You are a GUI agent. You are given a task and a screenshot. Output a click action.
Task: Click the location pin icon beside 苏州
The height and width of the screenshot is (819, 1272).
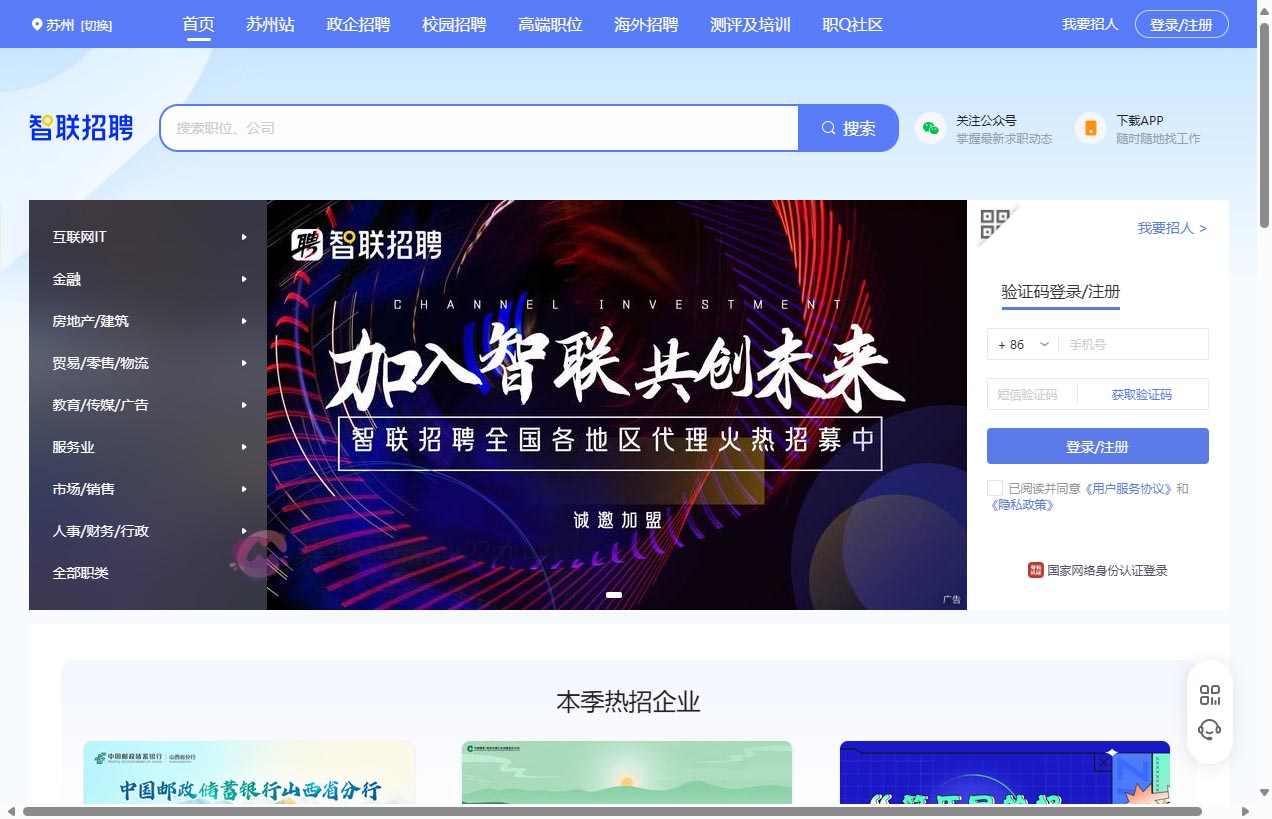click(x=38, y=23)
